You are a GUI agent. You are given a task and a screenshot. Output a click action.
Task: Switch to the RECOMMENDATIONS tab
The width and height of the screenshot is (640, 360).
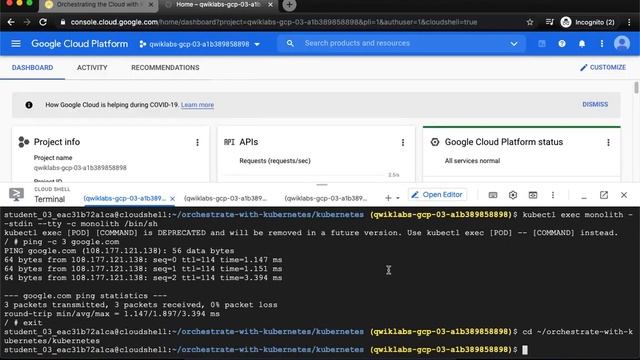click(x=165, y=68)
